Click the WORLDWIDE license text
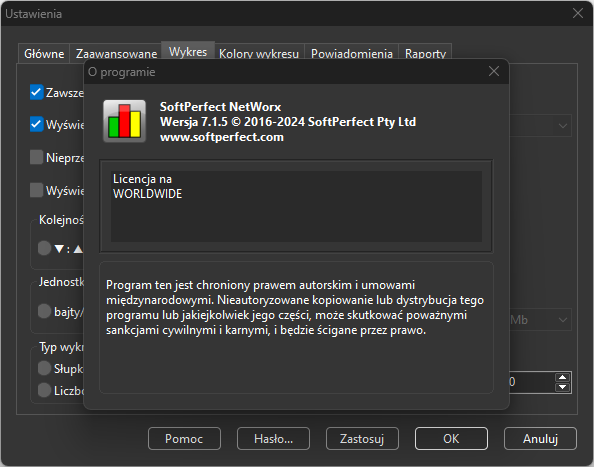Viewport: 594px width, 467px height. coord(147,194)
